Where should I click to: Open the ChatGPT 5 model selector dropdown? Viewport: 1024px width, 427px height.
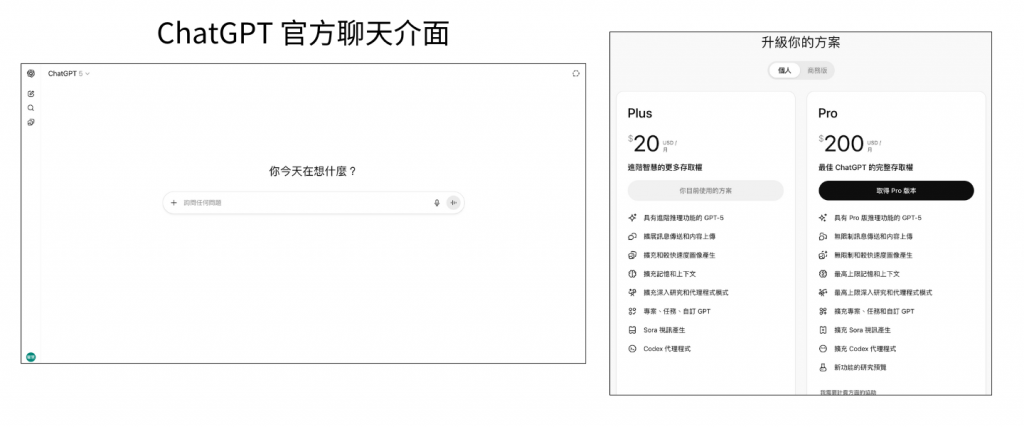(x=69, y=74)
